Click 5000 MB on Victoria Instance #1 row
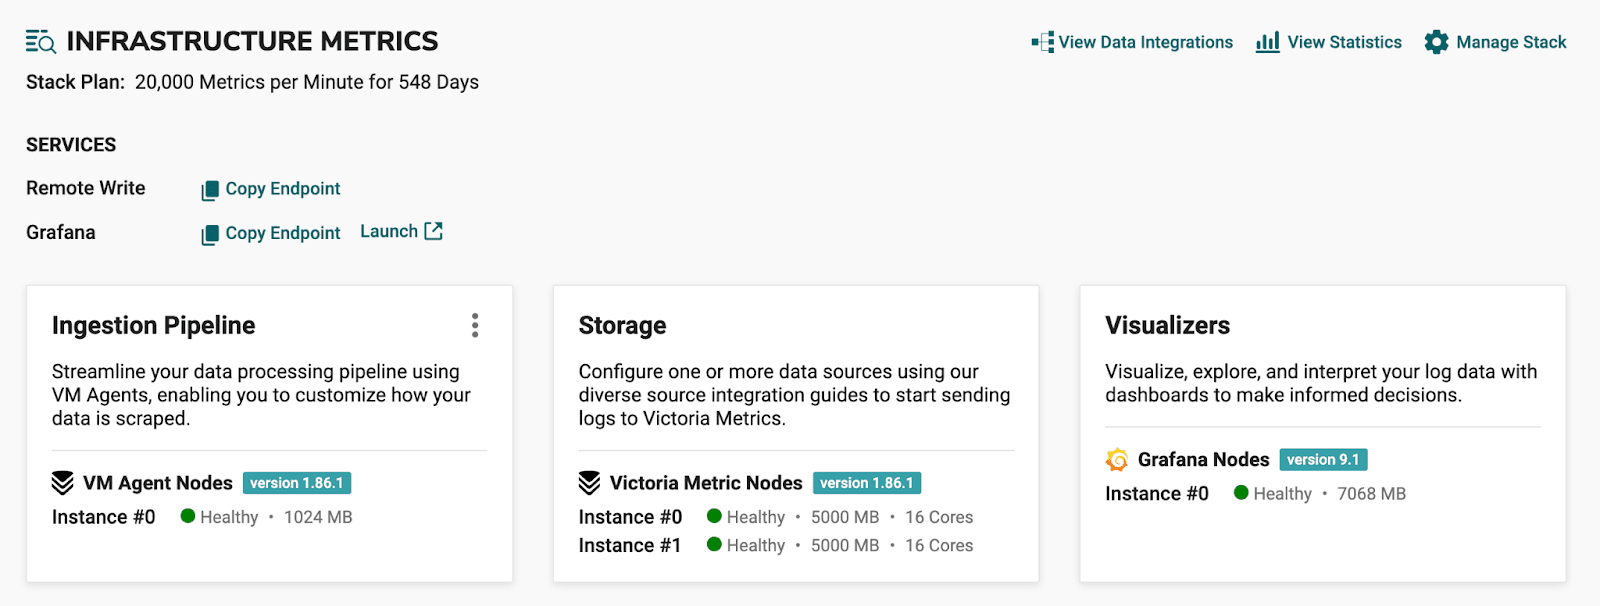 pos(845,545)
